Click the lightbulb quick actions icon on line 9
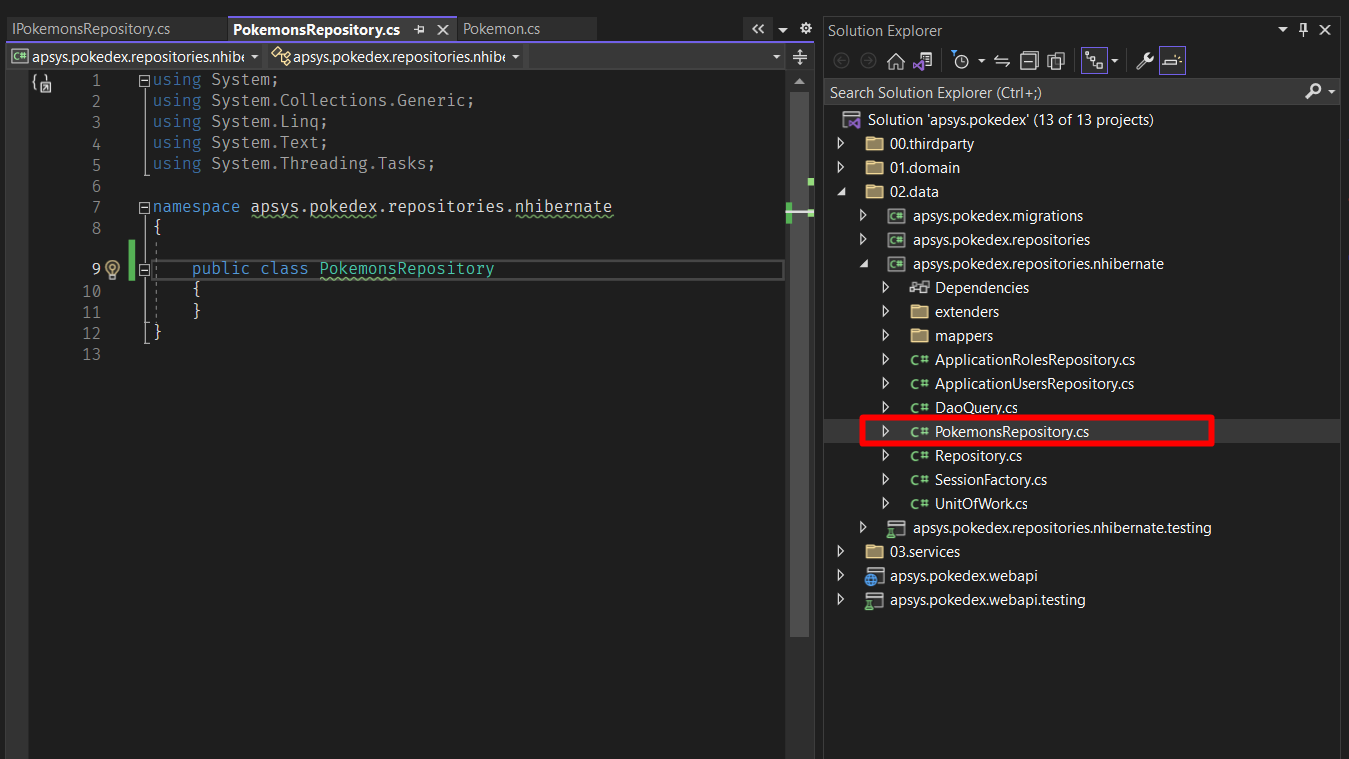The image size is (1349, 759). click(112, 269)
